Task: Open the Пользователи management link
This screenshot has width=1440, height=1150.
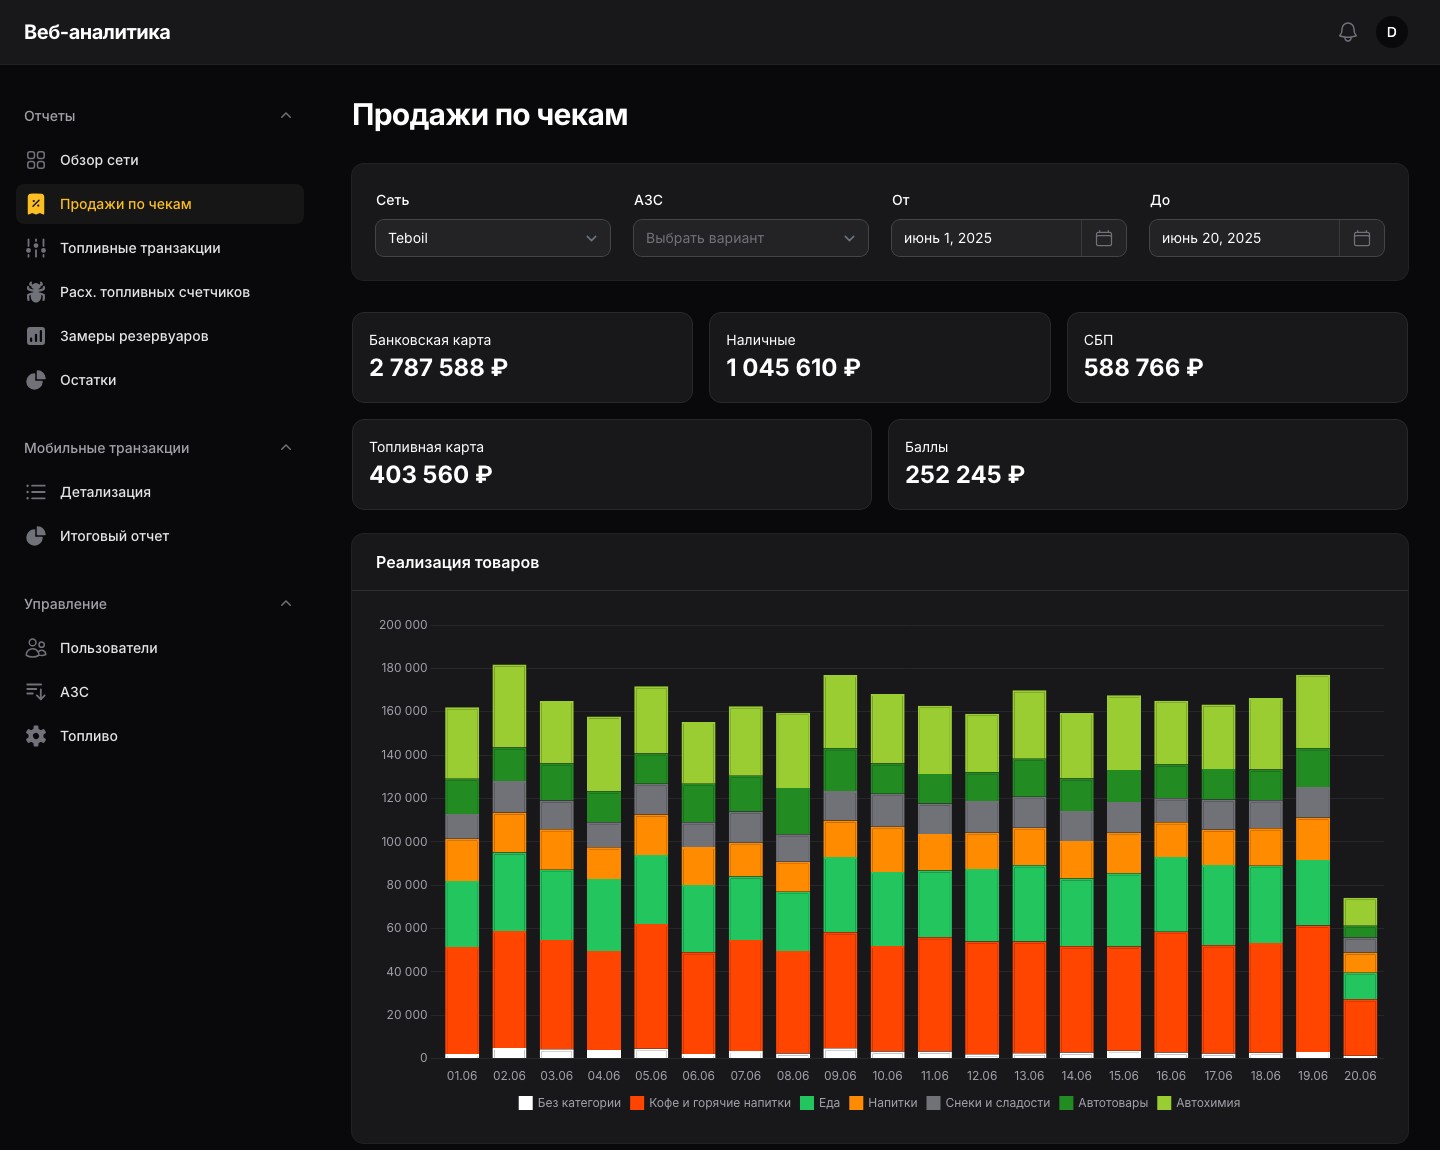Action: pos(160,648)
